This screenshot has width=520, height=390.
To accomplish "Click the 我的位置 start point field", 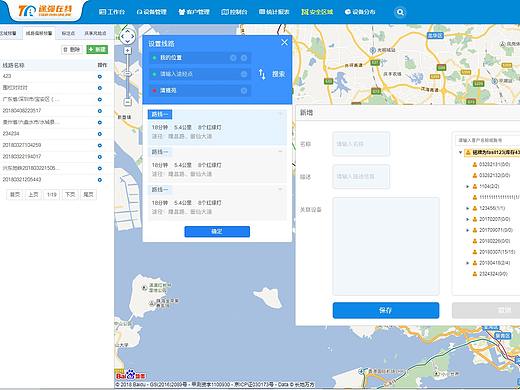I will (200, 58).
